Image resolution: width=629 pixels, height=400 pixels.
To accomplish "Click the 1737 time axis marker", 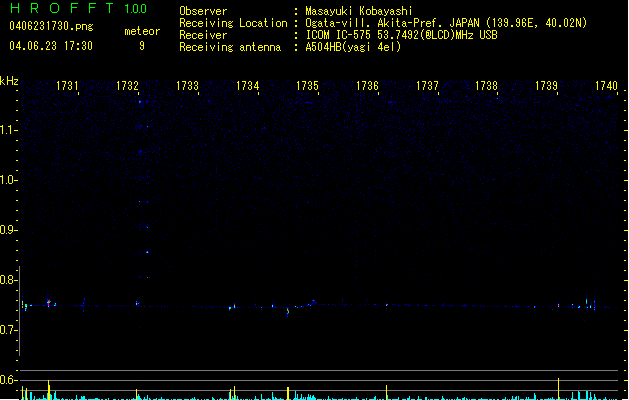I will click(x=427, y=86).
